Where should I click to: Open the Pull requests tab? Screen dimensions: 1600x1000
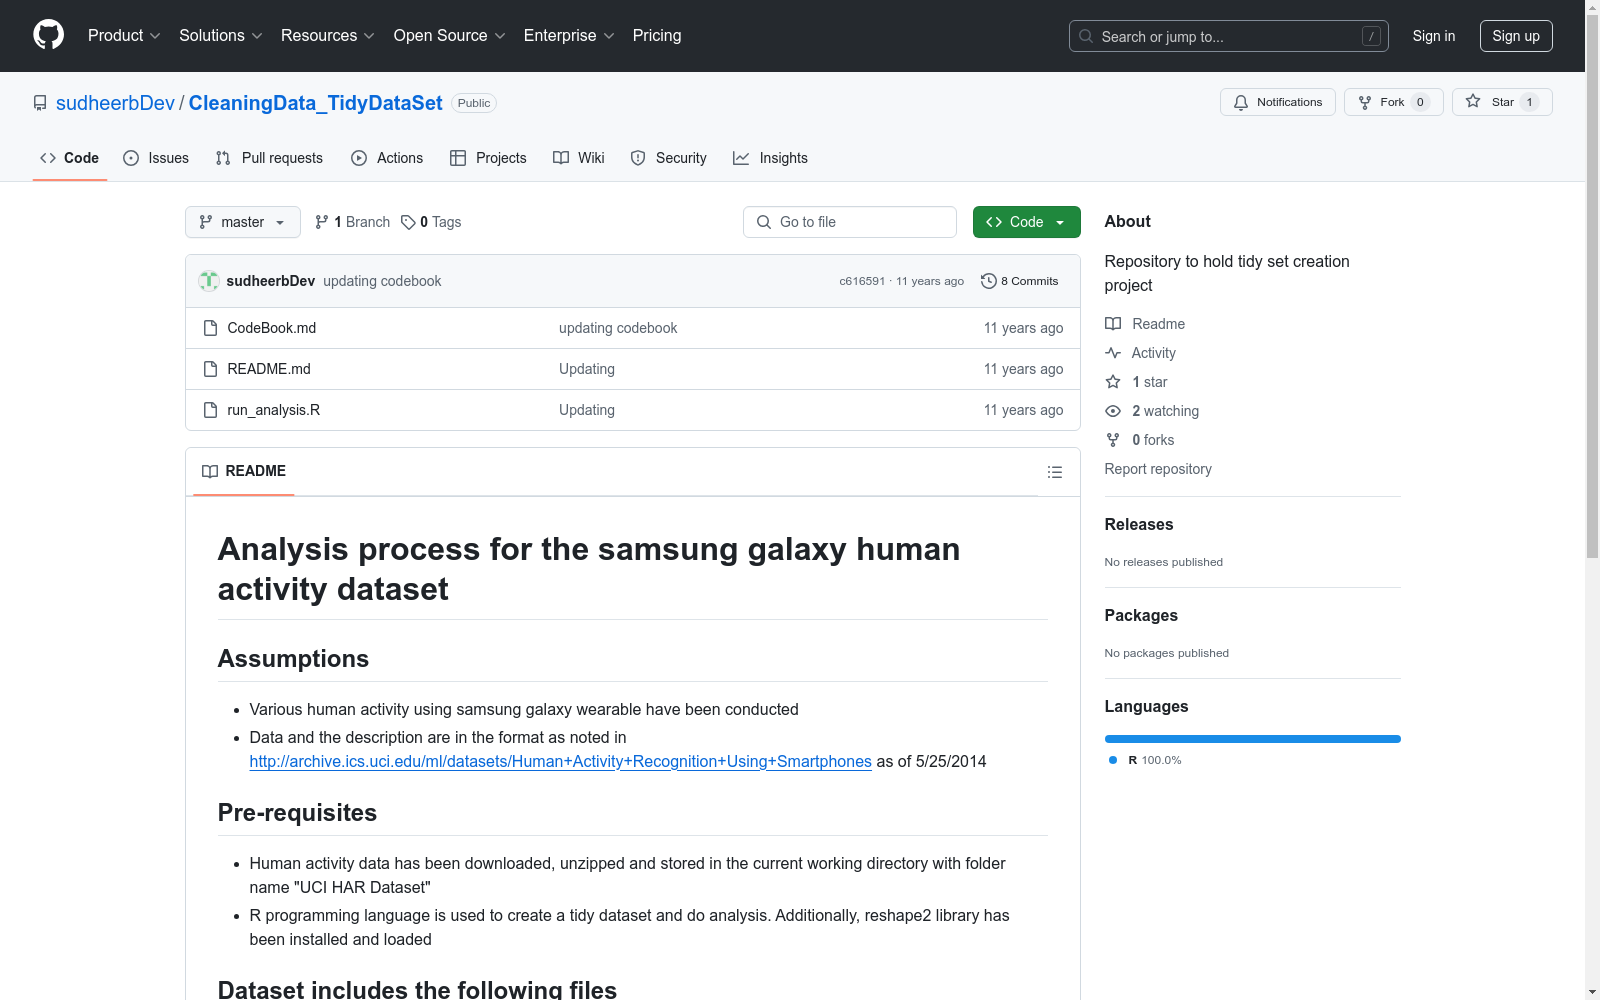pyautogui.click(x=269, y=158)
